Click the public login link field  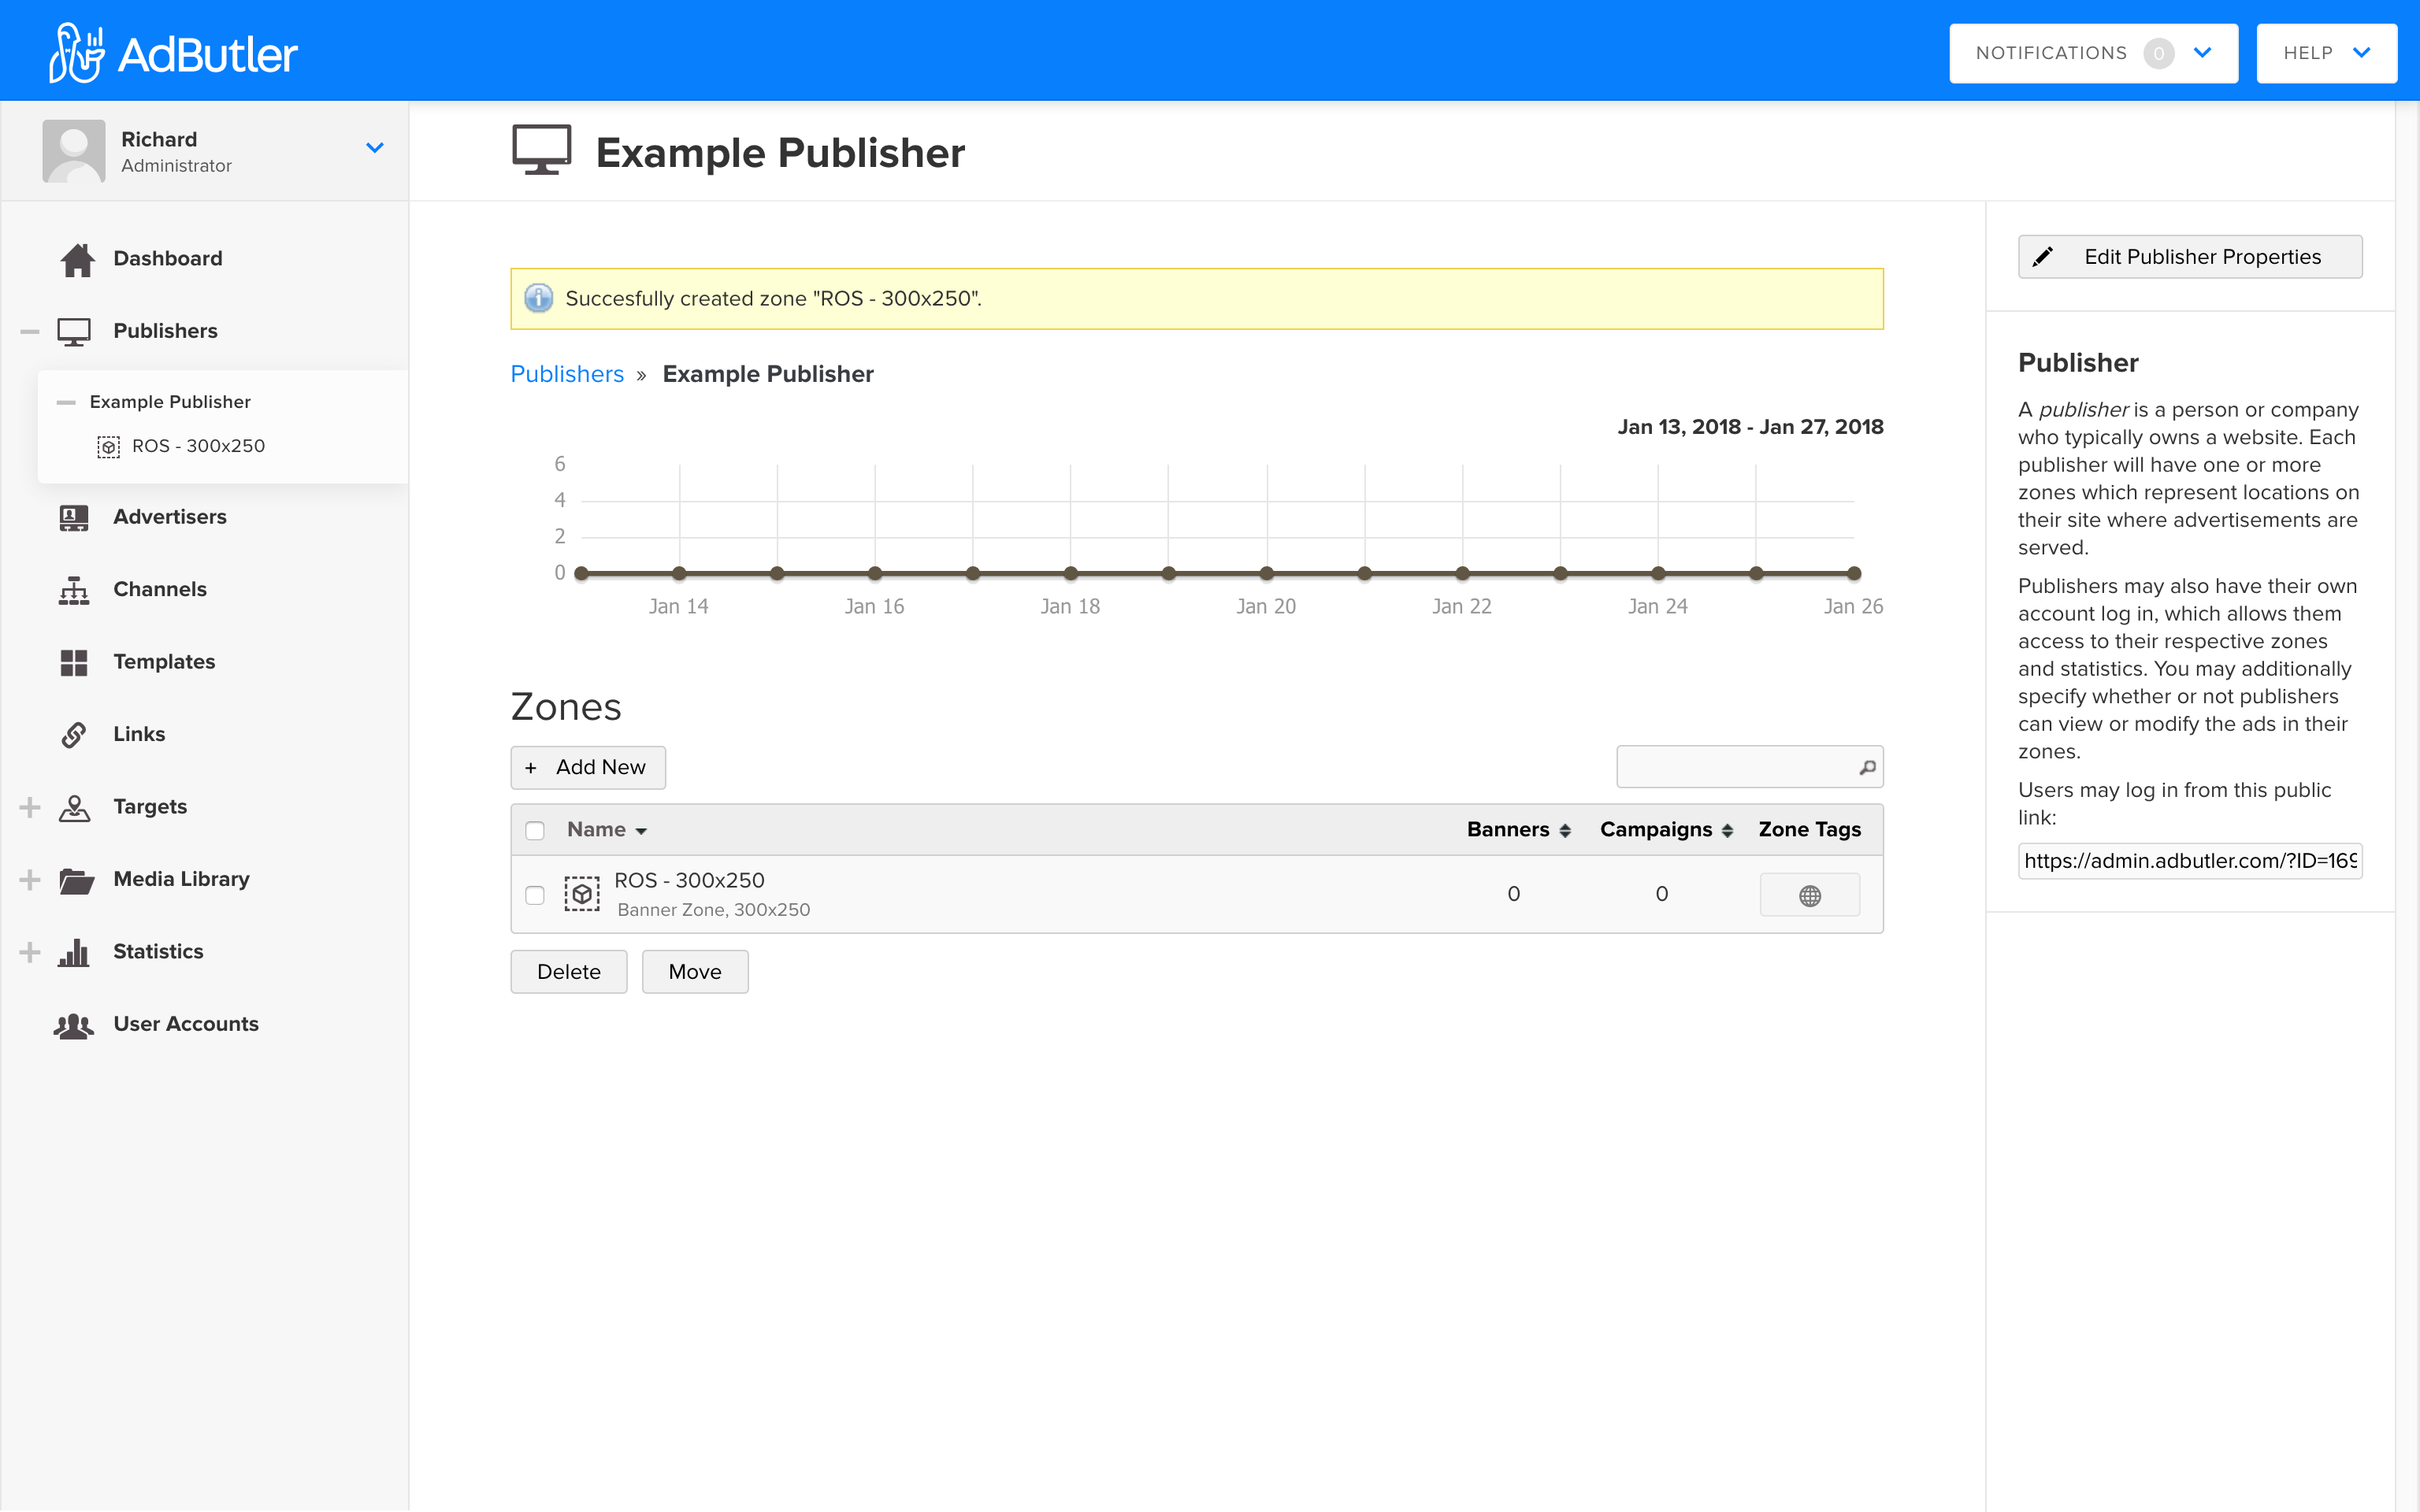click(2189, 861)
